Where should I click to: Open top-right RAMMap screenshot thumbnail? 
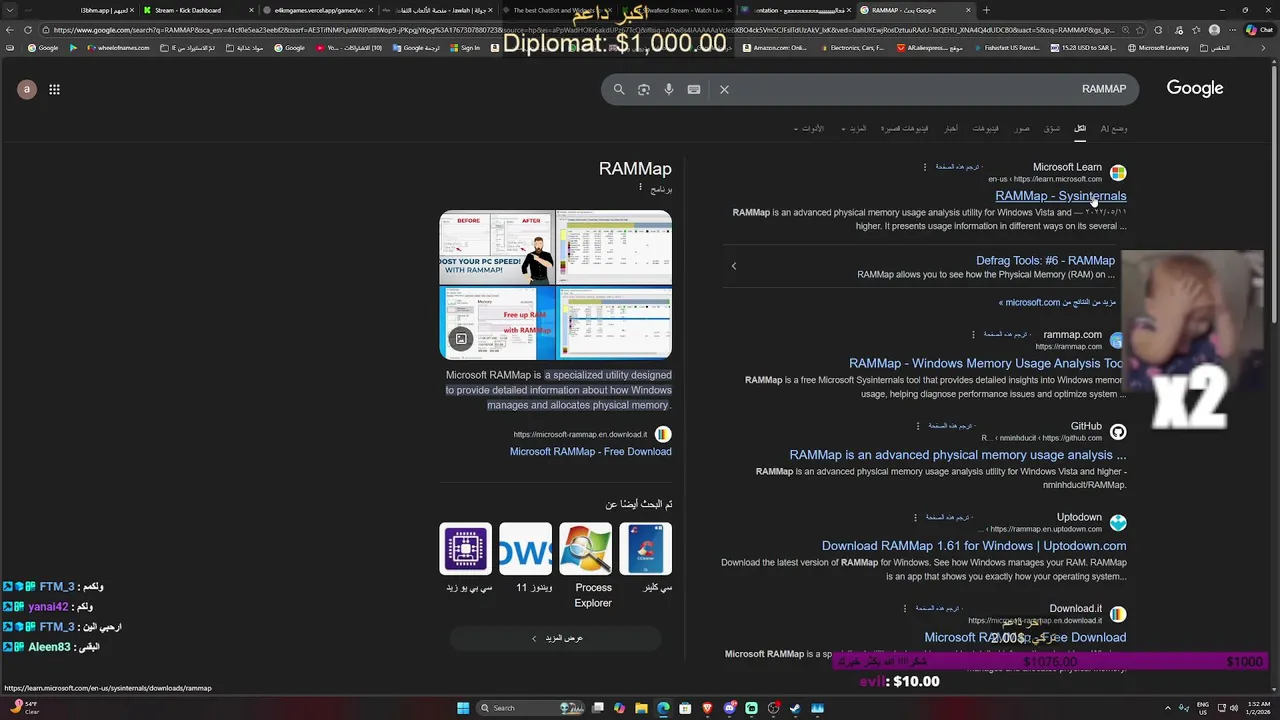tap(615, 248)
